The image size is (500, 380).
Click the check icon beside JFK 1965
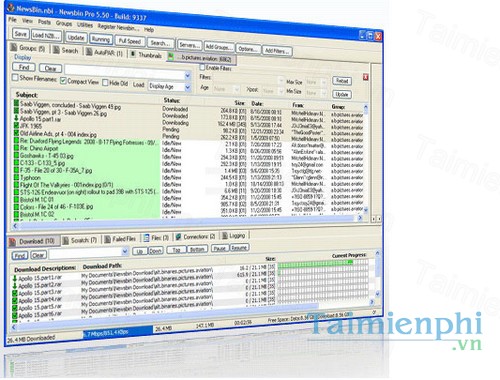[16, 126]
